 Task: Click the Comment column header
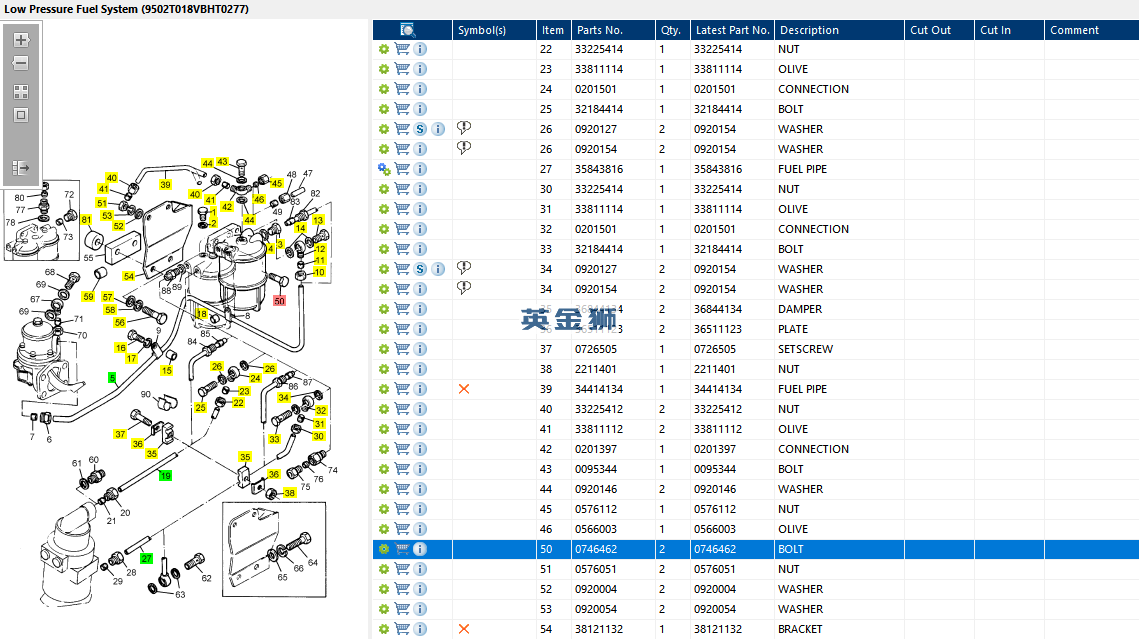pyautogui.click(x=1074, y=30)
